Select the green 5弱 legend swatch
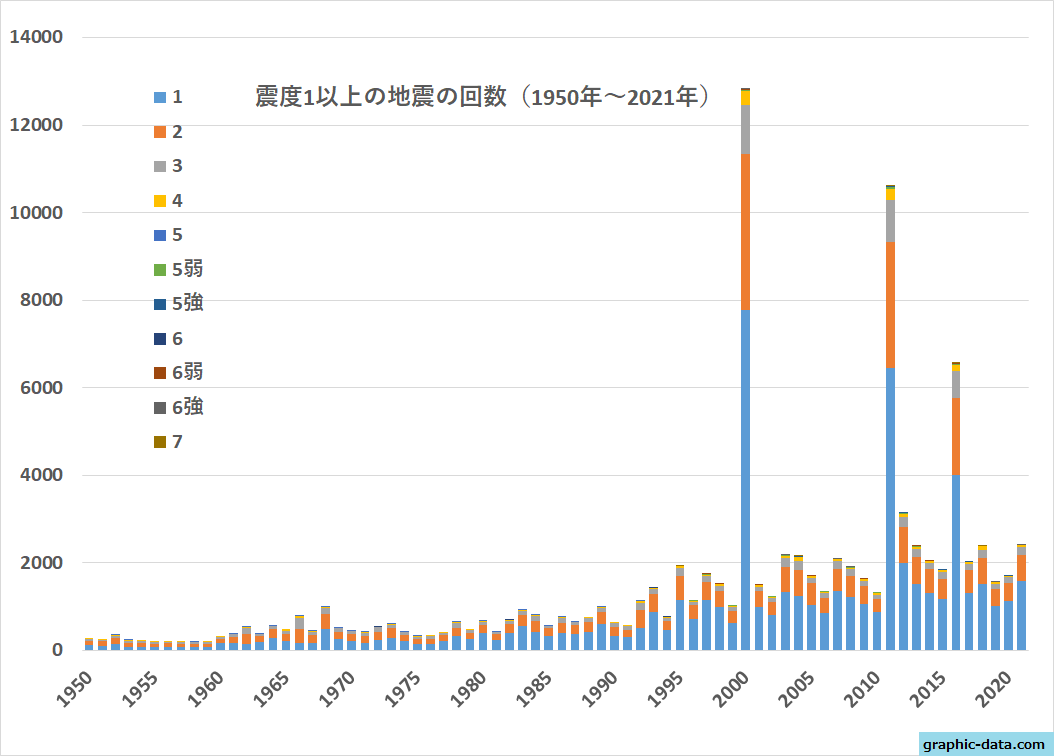The width and height of the screenshot is (1054, 756). tap(158, 270)
